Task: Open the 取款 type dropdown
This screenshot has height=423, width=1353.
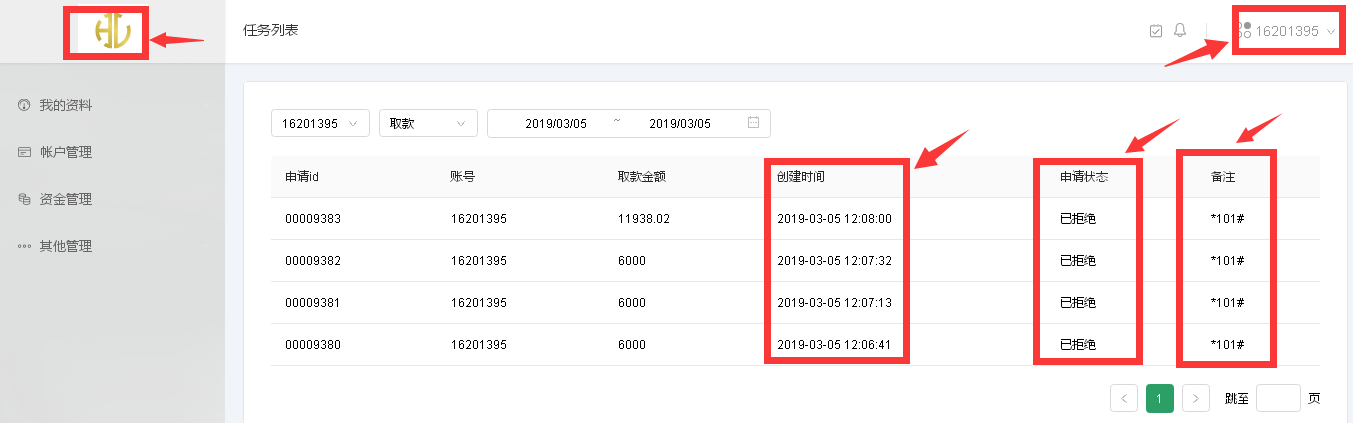Action: 427,123
